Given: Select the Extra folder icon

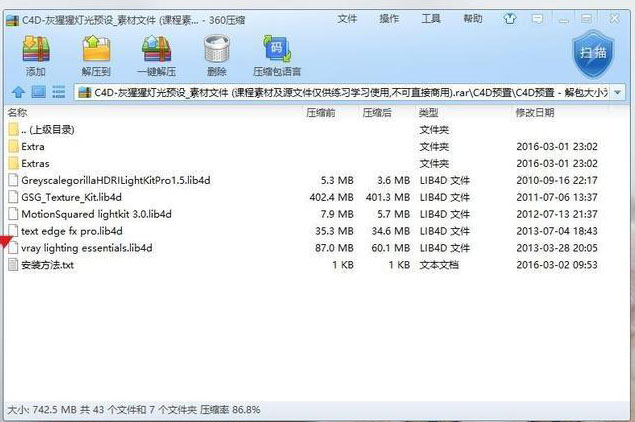Looking at the screenshot, I should 14,147.
